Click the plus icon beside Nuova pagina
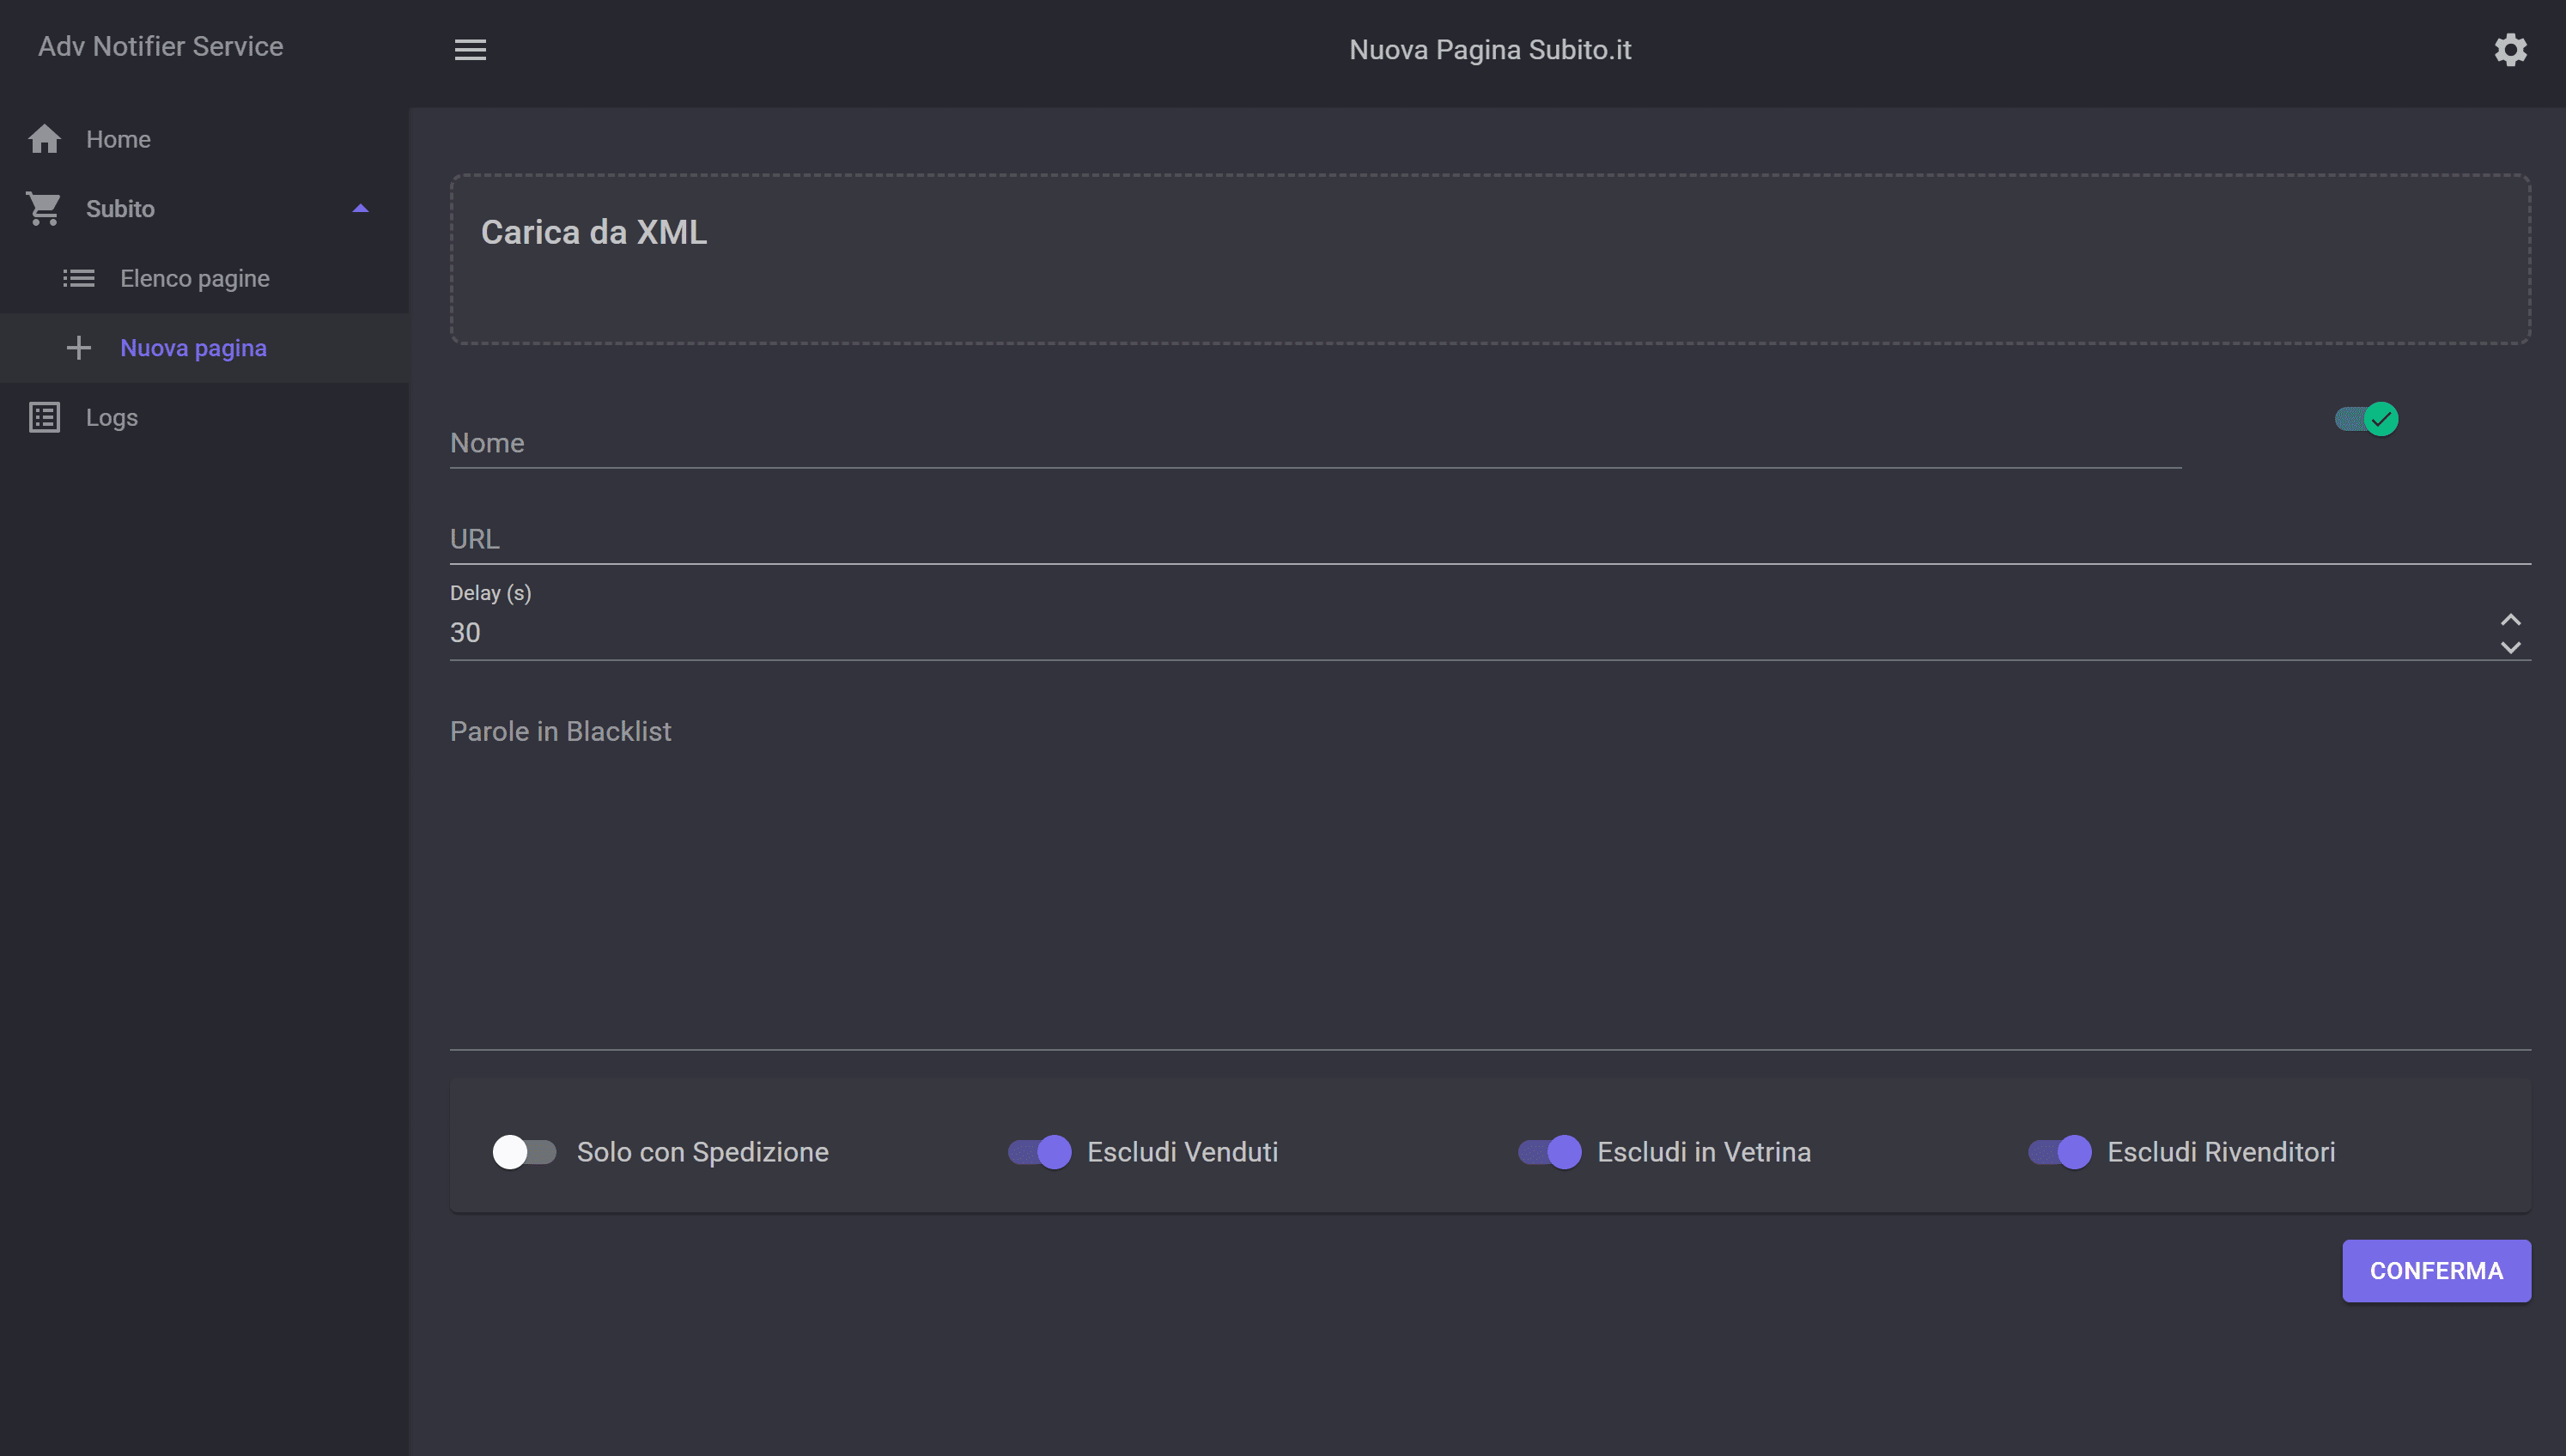Image resolution: width=2566 pixels, height=1456 pixels. coord(79,348)
